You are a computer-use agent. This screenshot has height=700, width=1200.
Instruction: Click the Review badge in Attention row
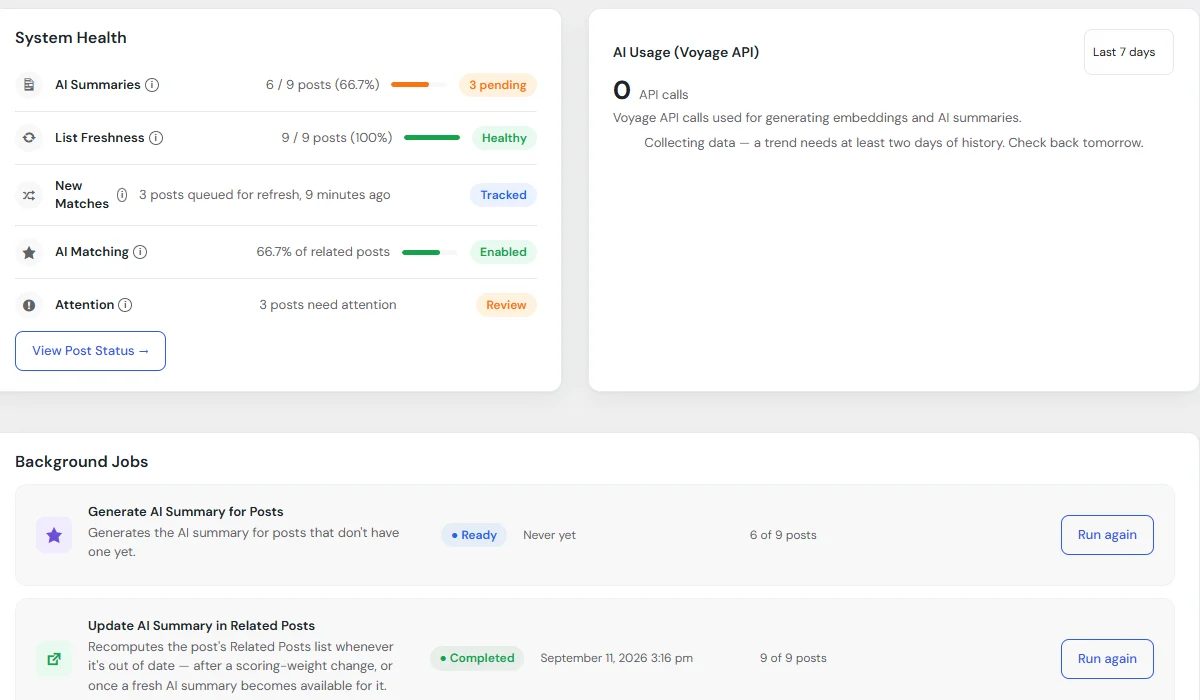[506, 305]
